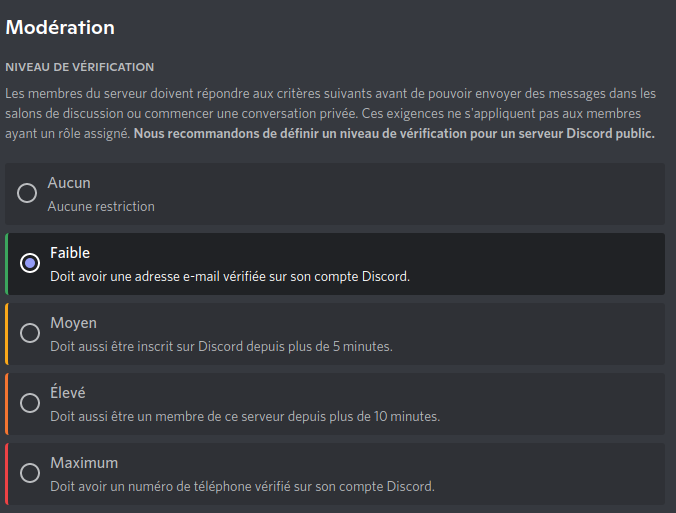Click the Moyen option label
The width and height of the screenshot is (676, 513).
pos(73,323)
